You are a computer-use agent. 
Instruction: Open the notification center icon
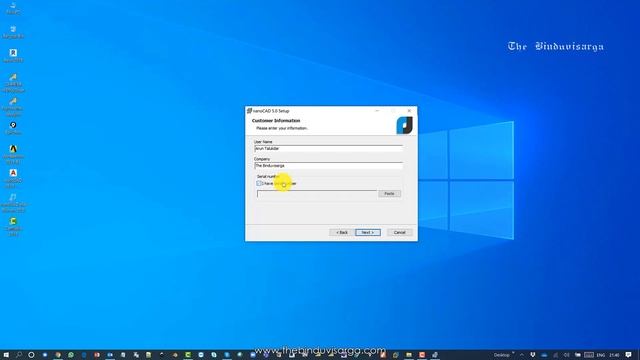click(629, 355)
